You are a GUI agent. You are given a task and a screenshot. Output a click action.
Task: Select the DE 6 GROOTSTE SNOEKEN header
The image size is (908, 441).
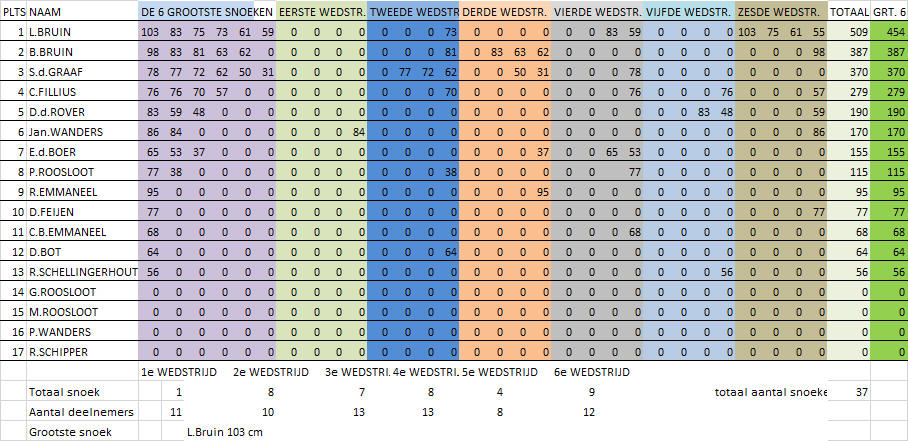point(207,12)
